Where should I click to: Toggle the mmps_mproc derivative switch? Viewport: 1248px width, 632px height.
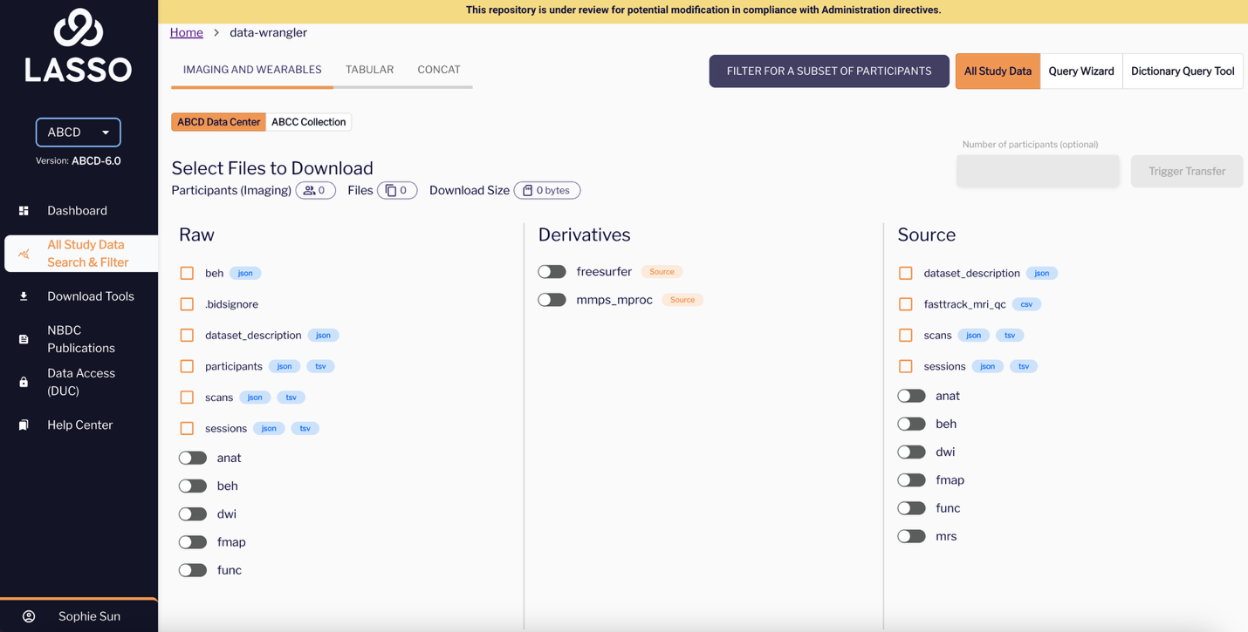552,300
